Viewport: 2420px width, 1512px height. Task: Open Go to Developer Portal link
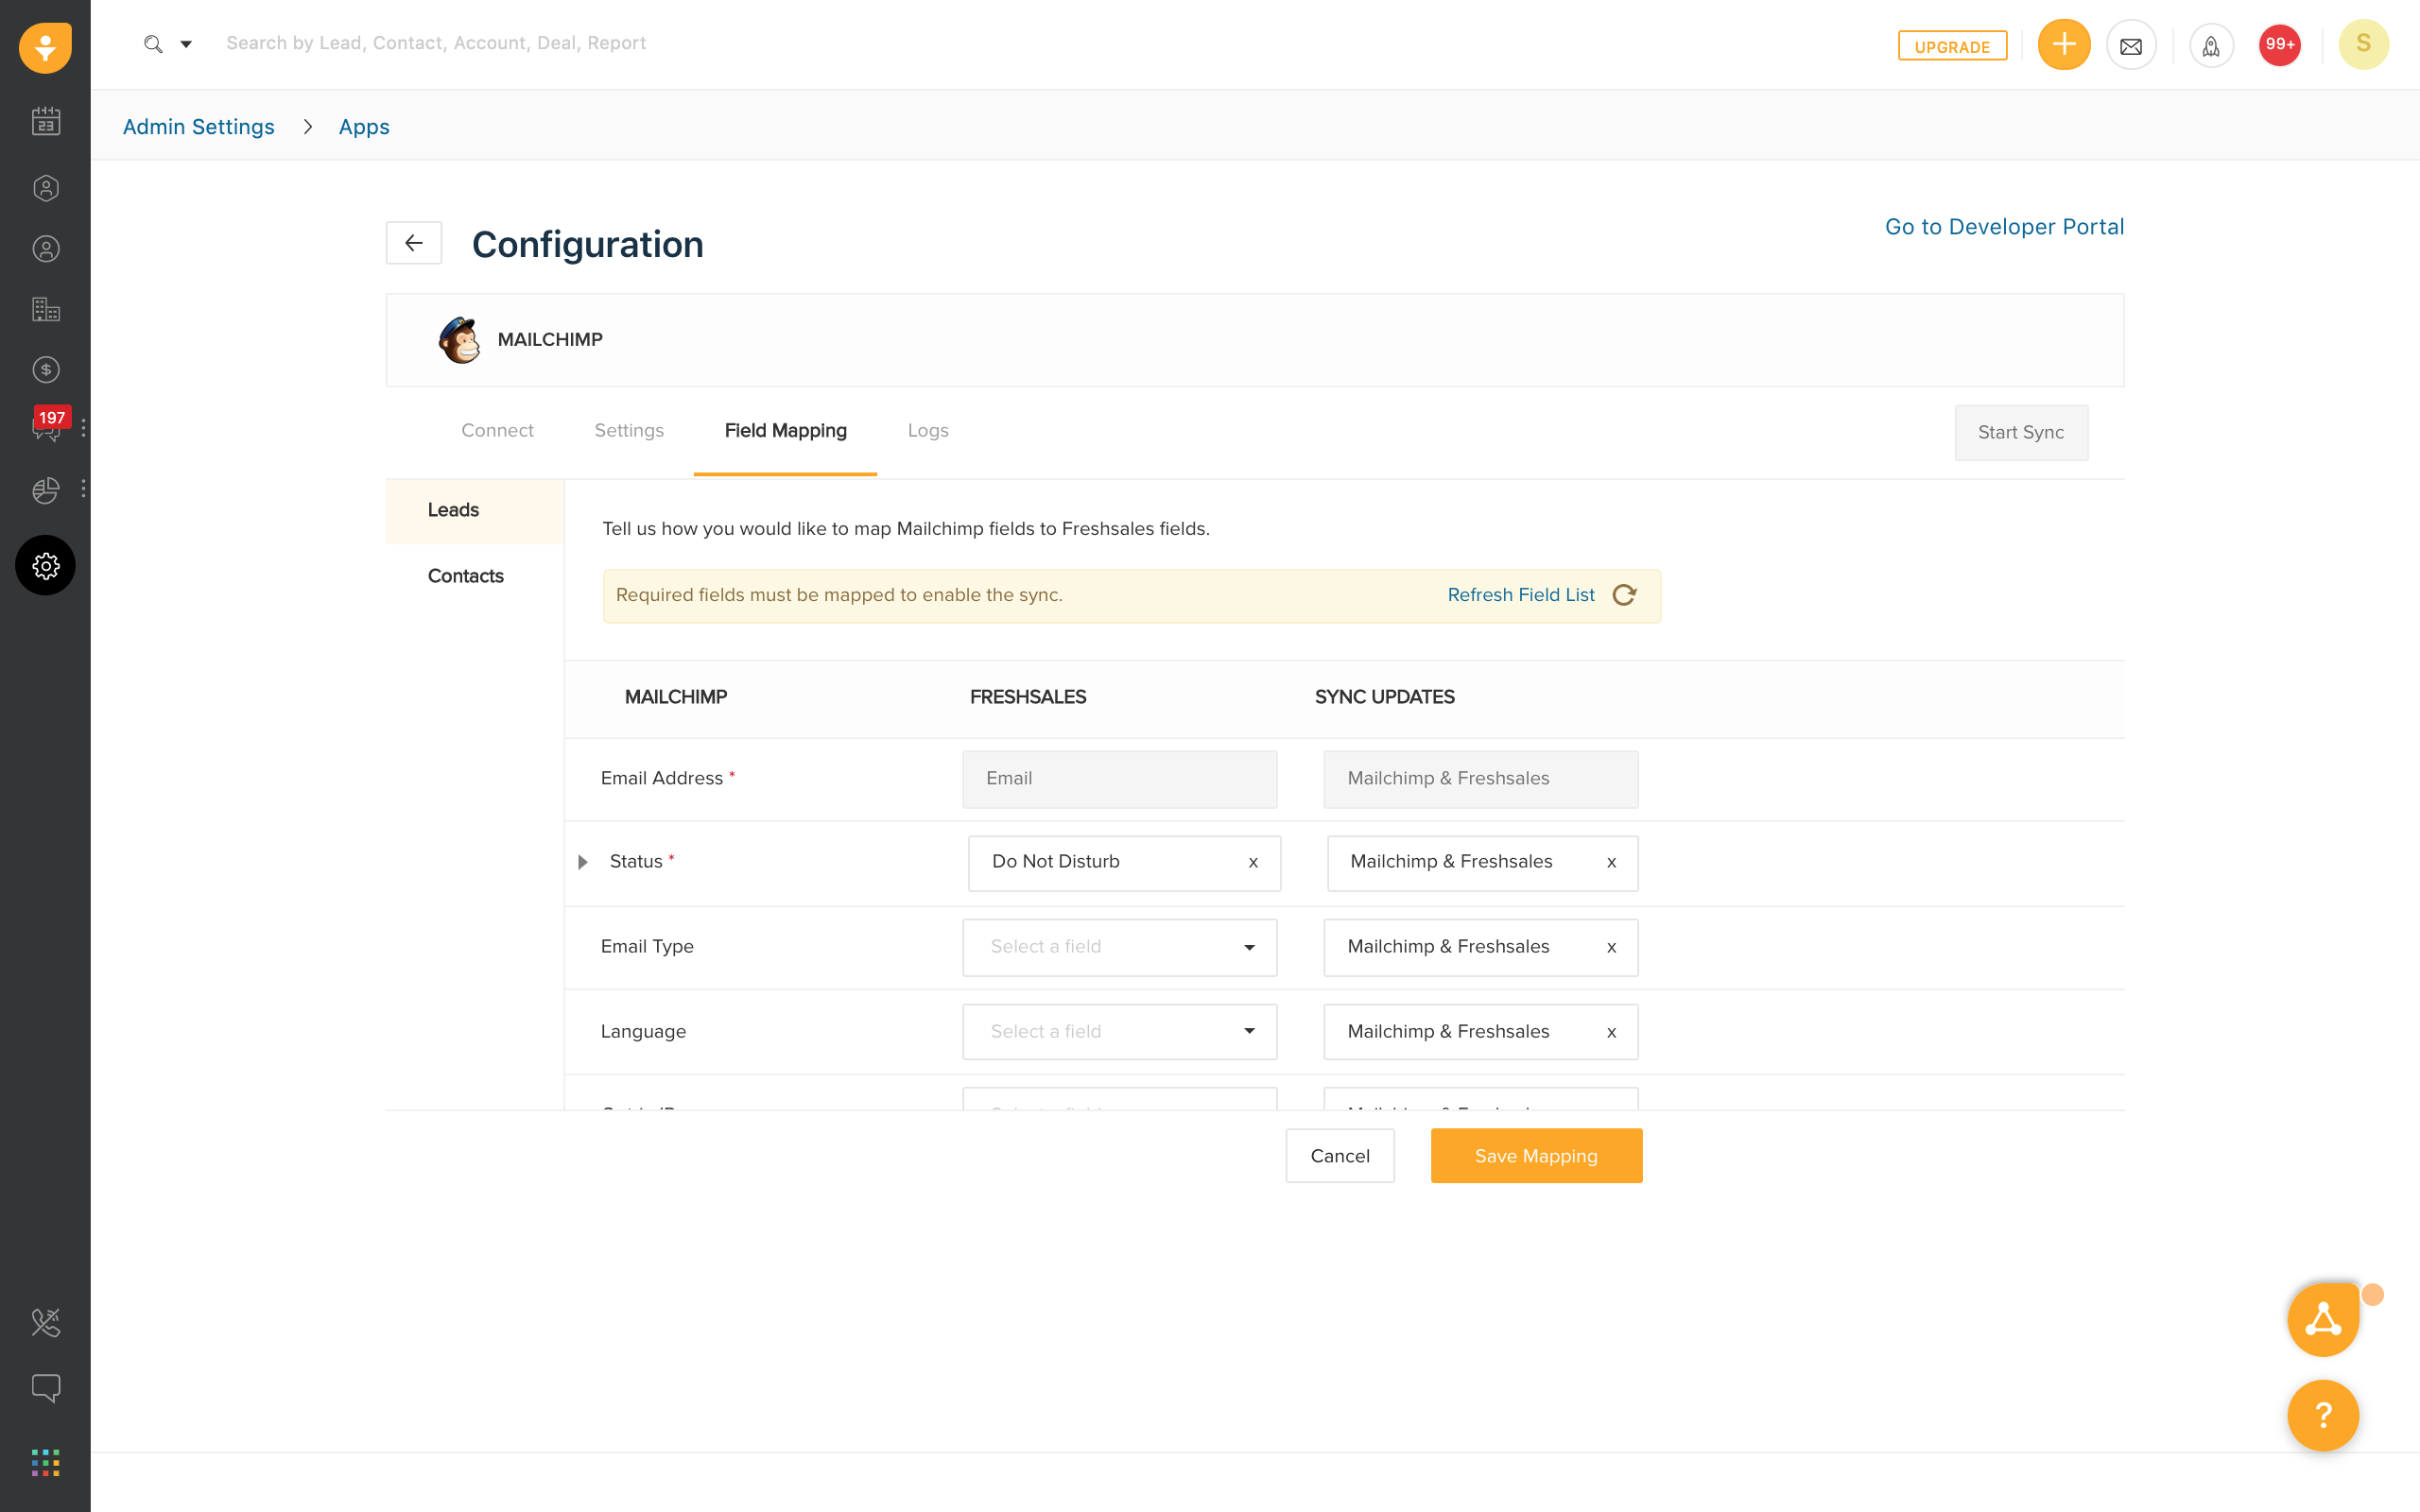2003,227
